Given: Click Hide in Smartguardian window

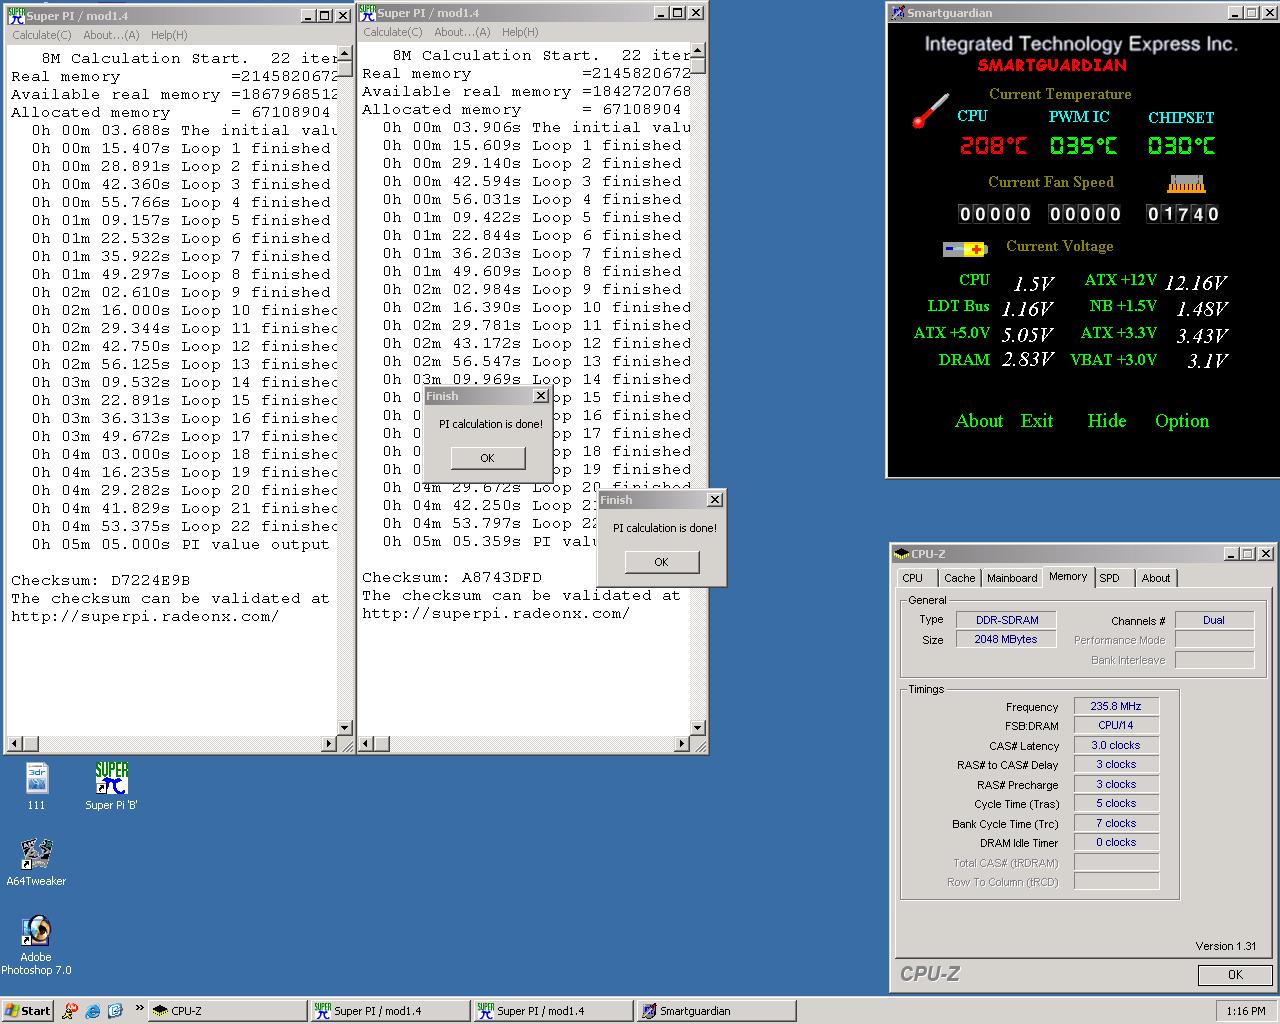Looking at the screenshot, I should pos(1106,421).
